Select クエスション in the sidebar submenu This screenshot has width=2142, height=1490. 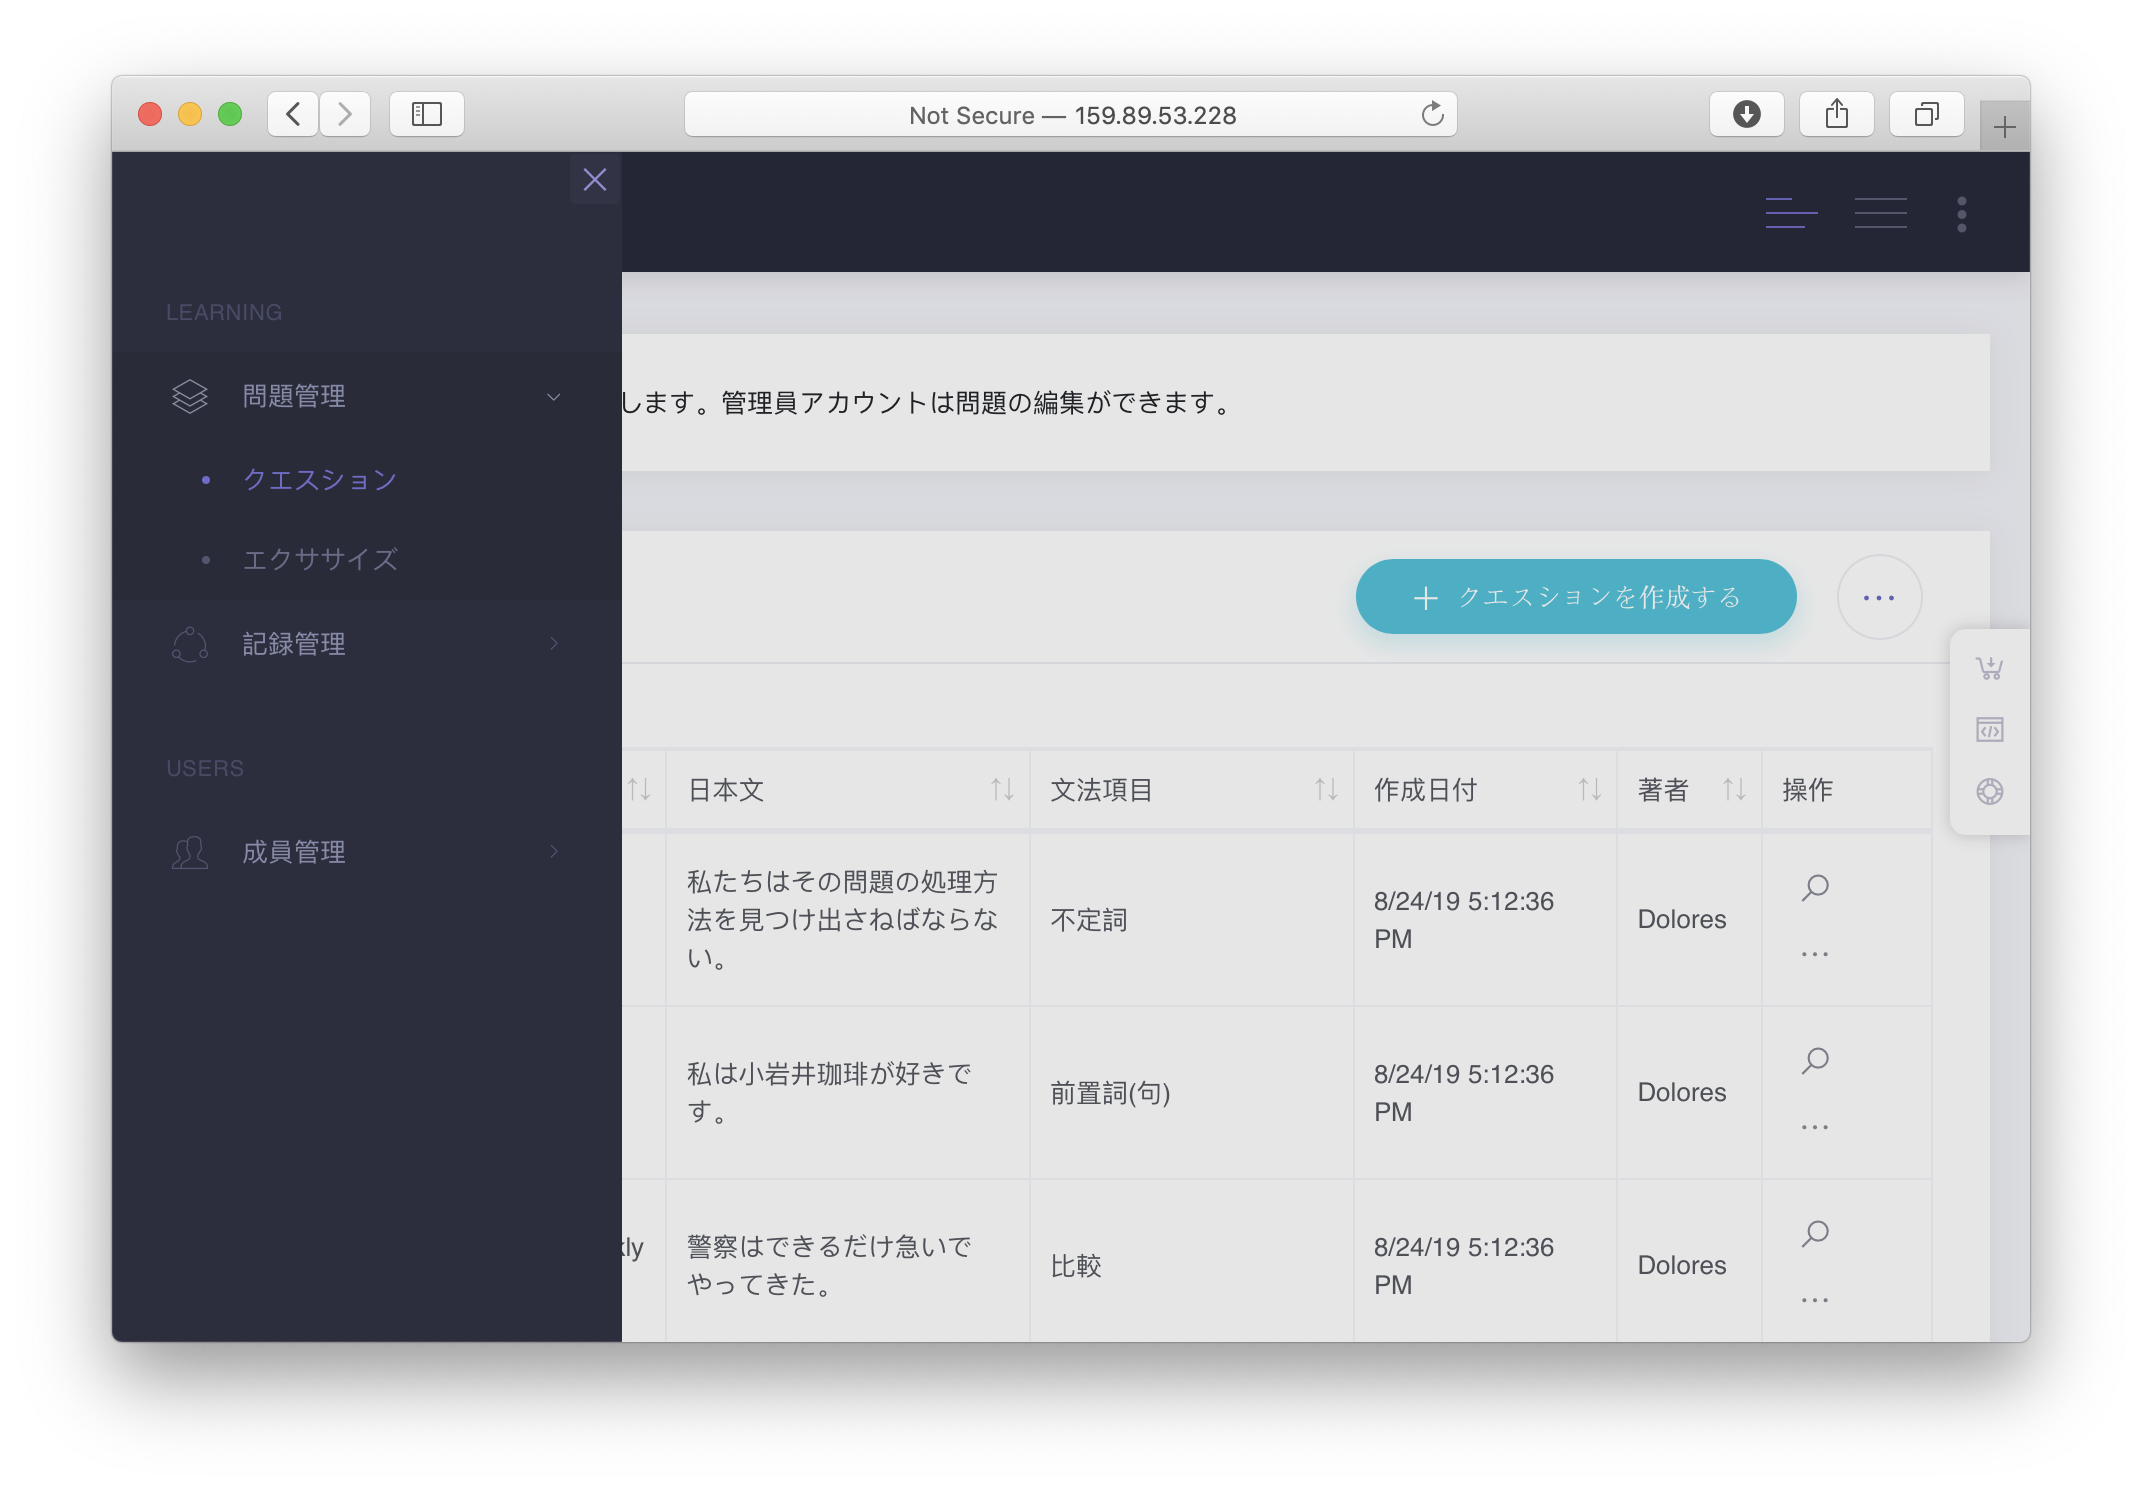tap(320, 480)
